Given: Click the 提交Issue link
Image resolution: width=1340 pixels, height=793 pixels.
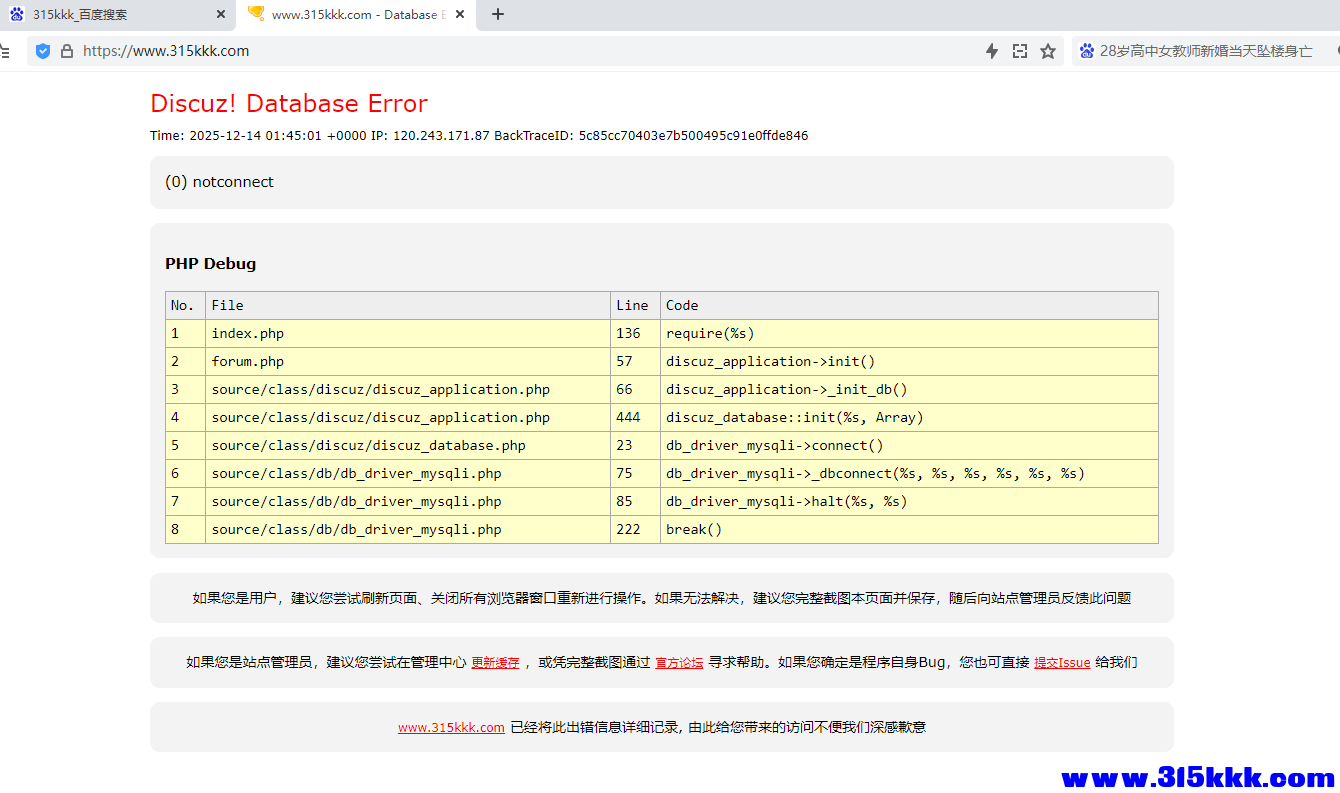Looking at the screenshot, I should [1062, 662].
